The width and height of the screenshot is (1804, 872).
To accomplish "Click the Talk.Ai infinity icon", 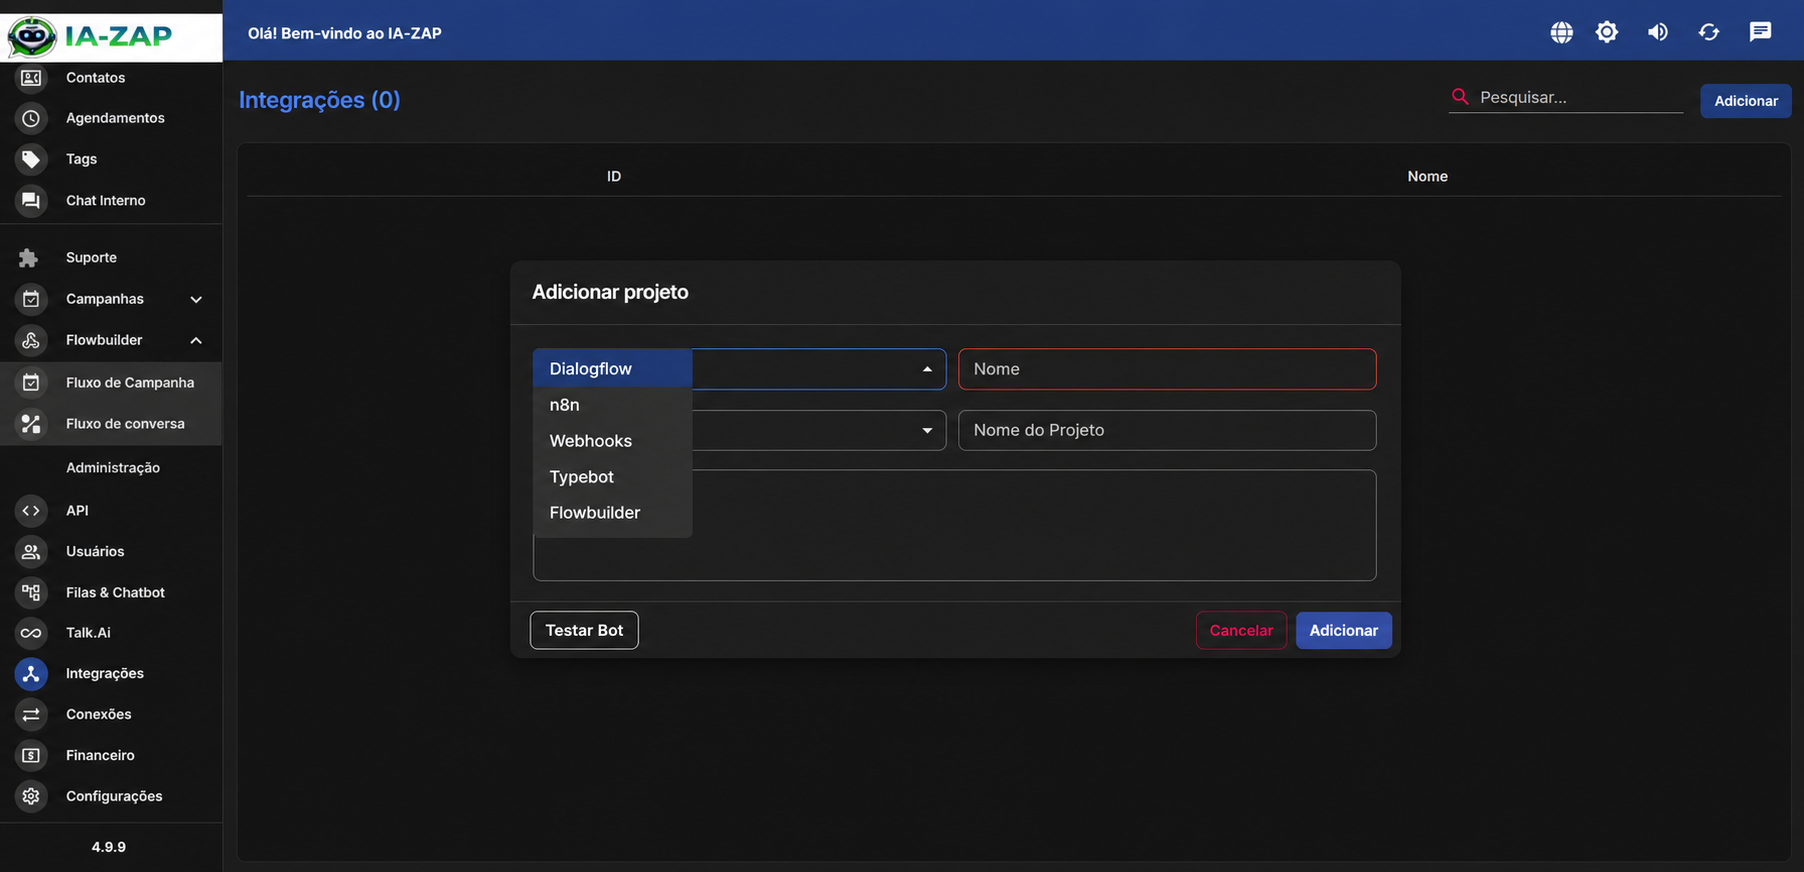I will (31, 633).
